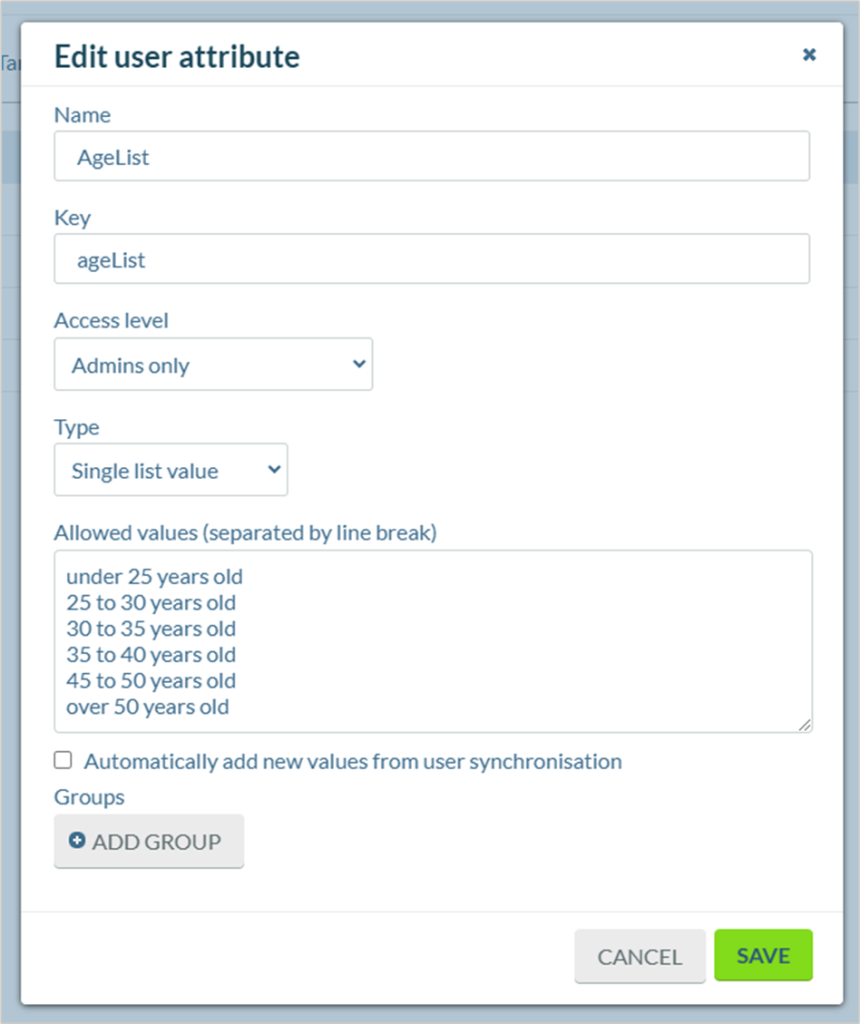Click the Groups section label
Viewport: 860px width, 1024px height.
click(89, 797)
